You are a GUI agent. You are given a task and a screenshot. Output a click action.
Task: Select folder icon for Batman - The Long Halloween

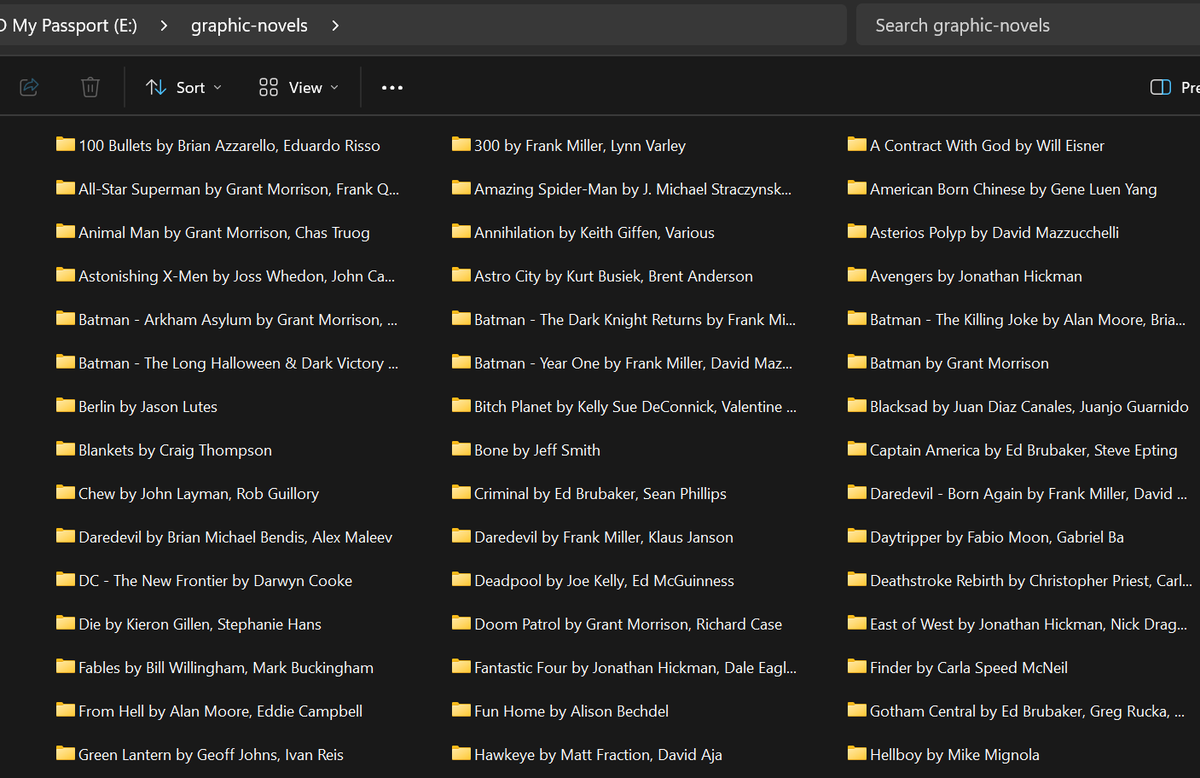pyautogui.click(x=66, y=362)
